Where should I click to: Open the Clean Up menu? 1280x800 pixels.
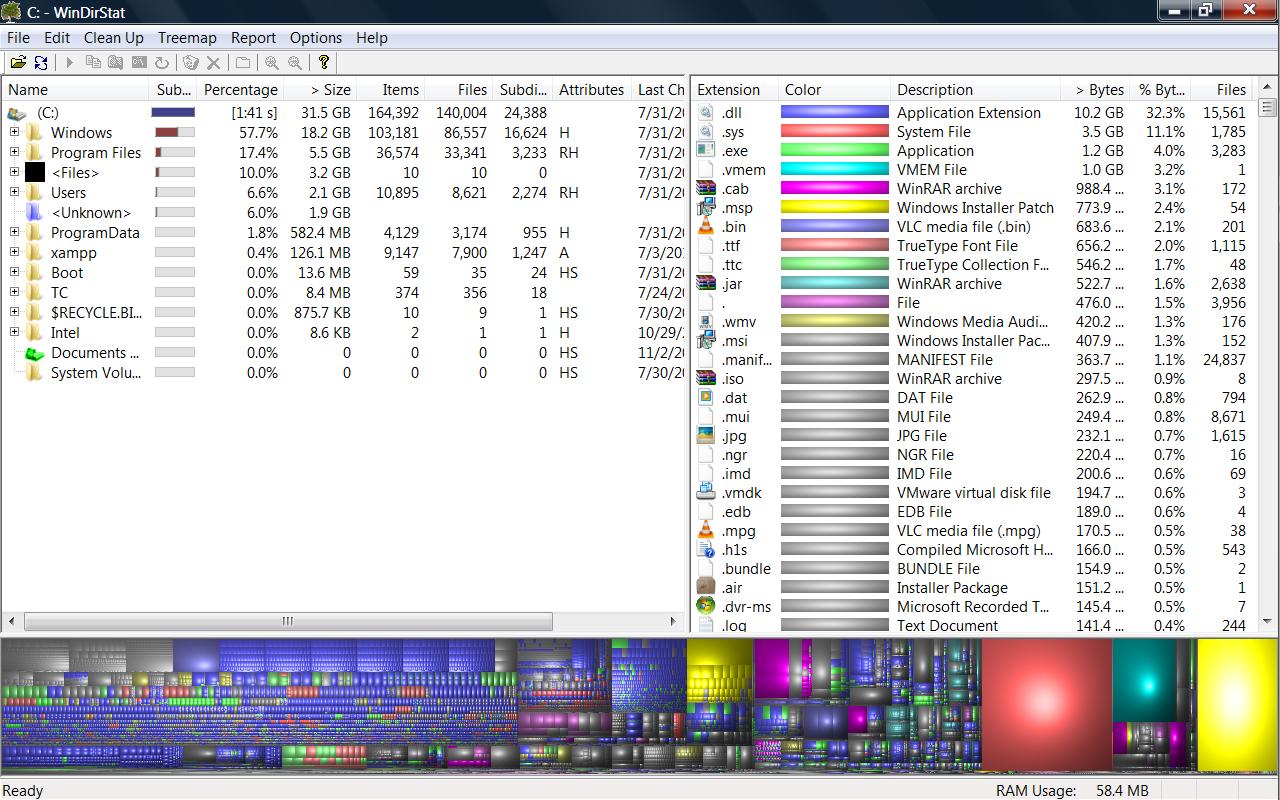point(113,38)
